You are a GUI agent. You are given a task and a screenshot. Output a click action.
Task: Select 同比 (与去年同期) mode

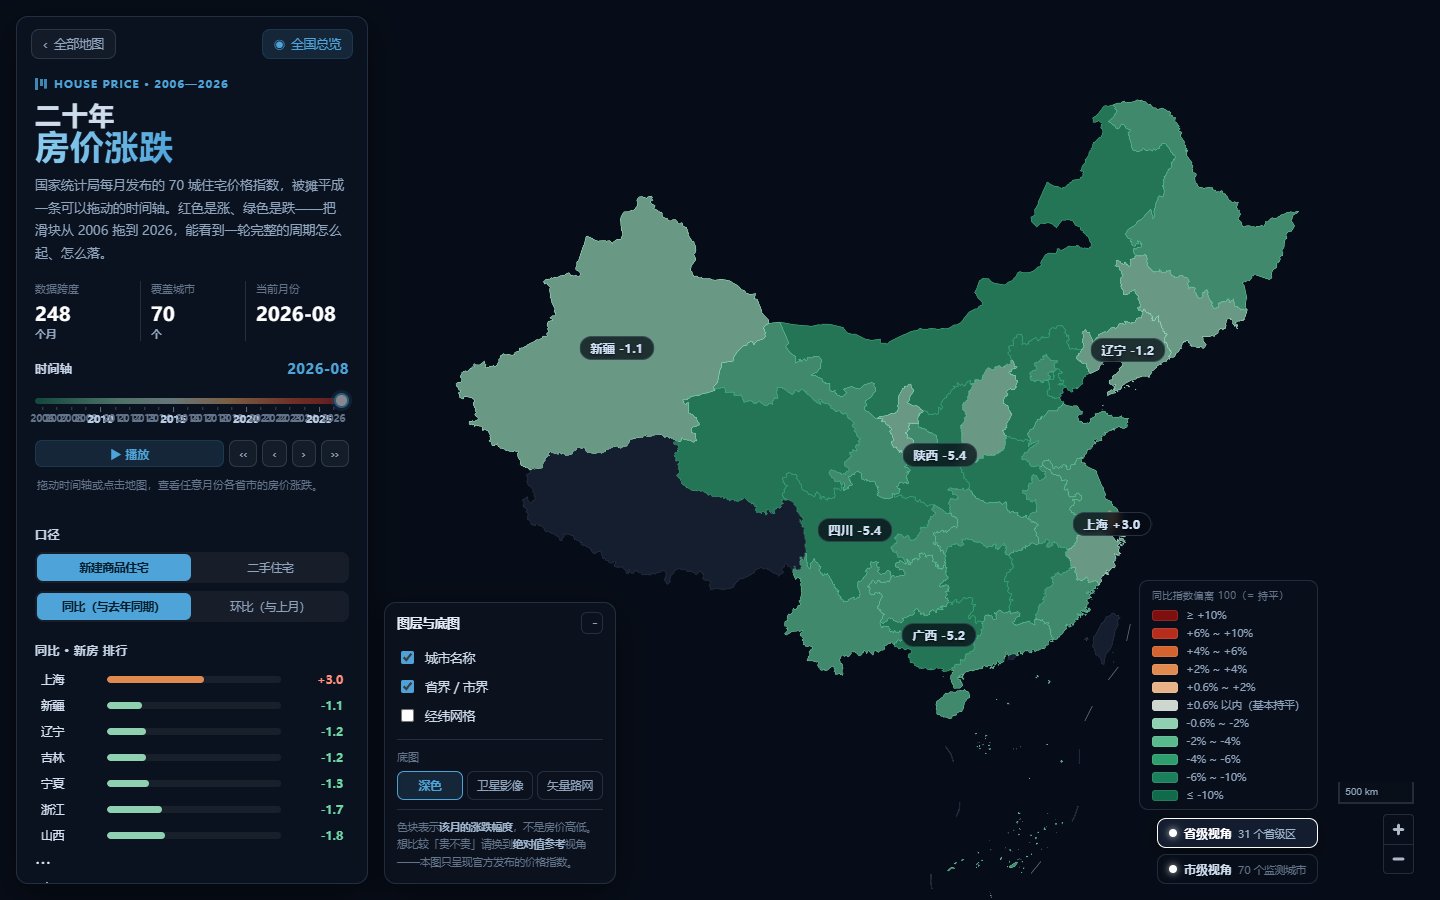click(114, 606)
